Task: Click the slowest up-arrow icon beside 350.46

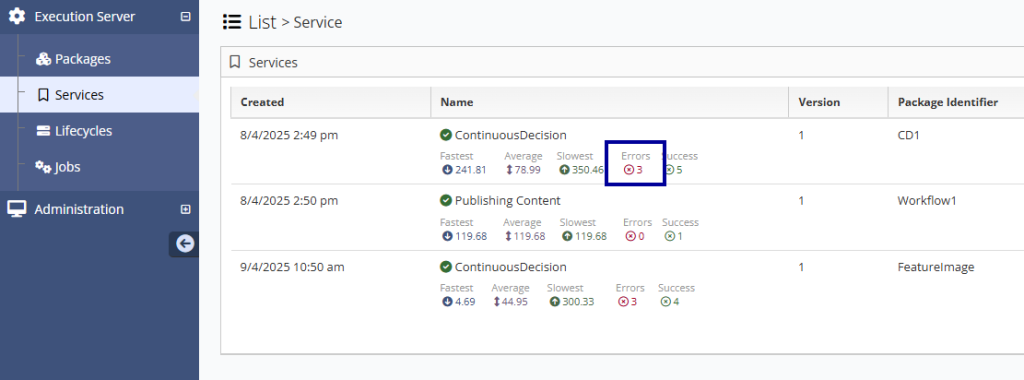Action: (x=565, y=170)
